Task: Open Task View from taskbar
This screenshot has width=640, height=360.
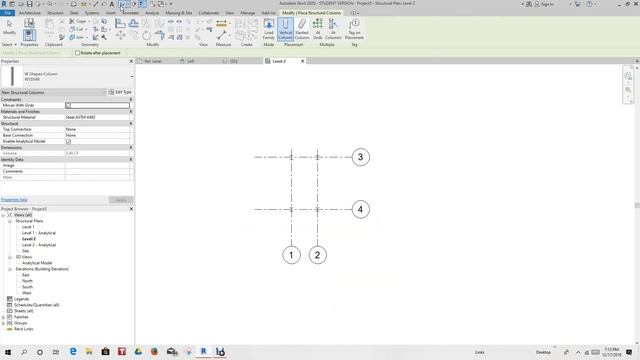Action: point(56,351)
